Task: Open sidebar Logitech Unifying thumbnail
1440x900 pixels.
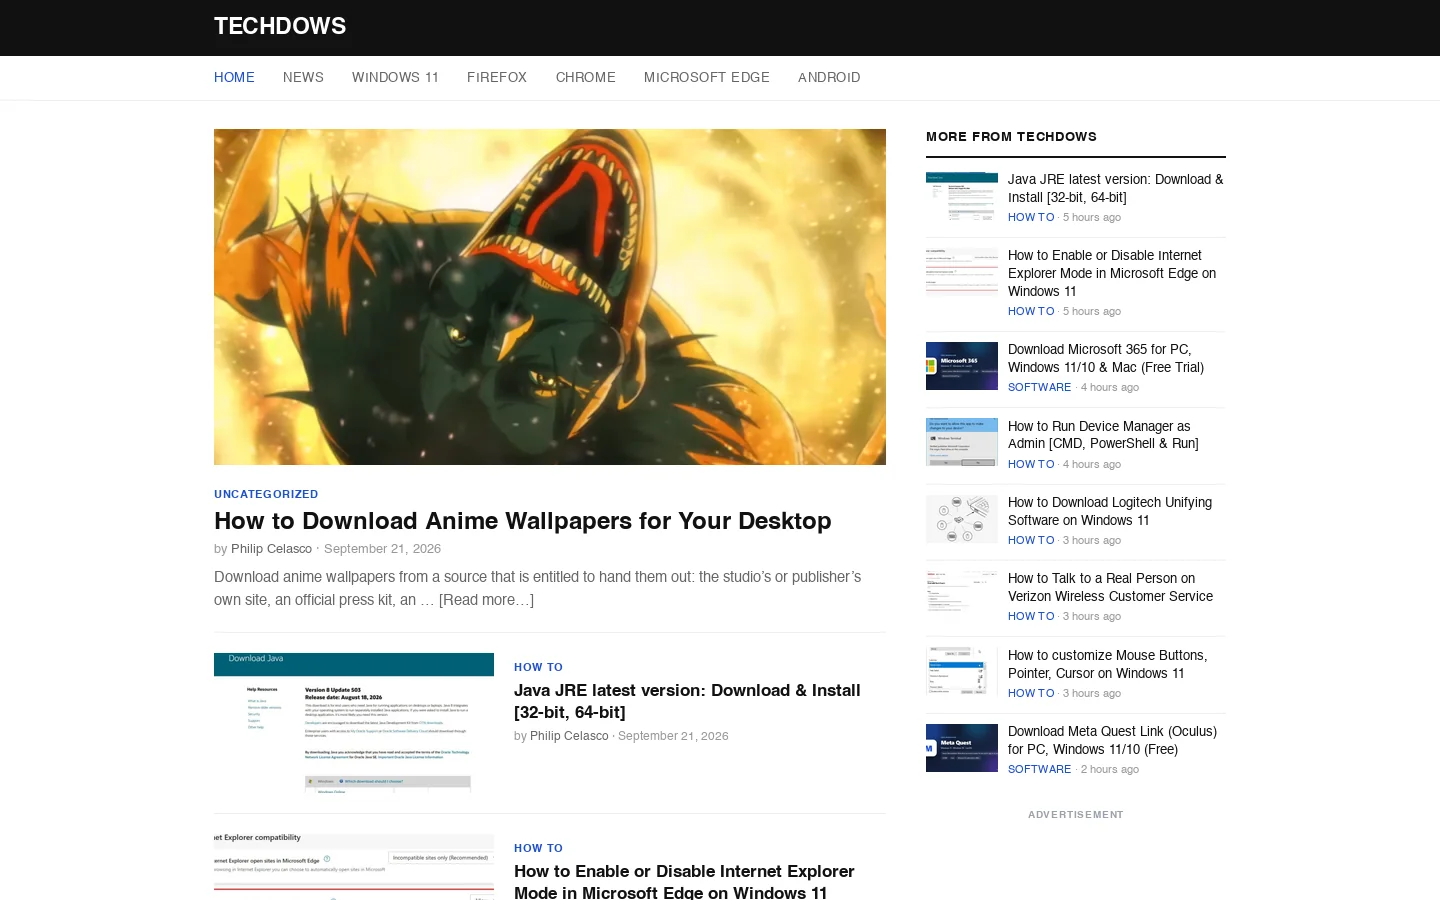Action: (962, 519)
